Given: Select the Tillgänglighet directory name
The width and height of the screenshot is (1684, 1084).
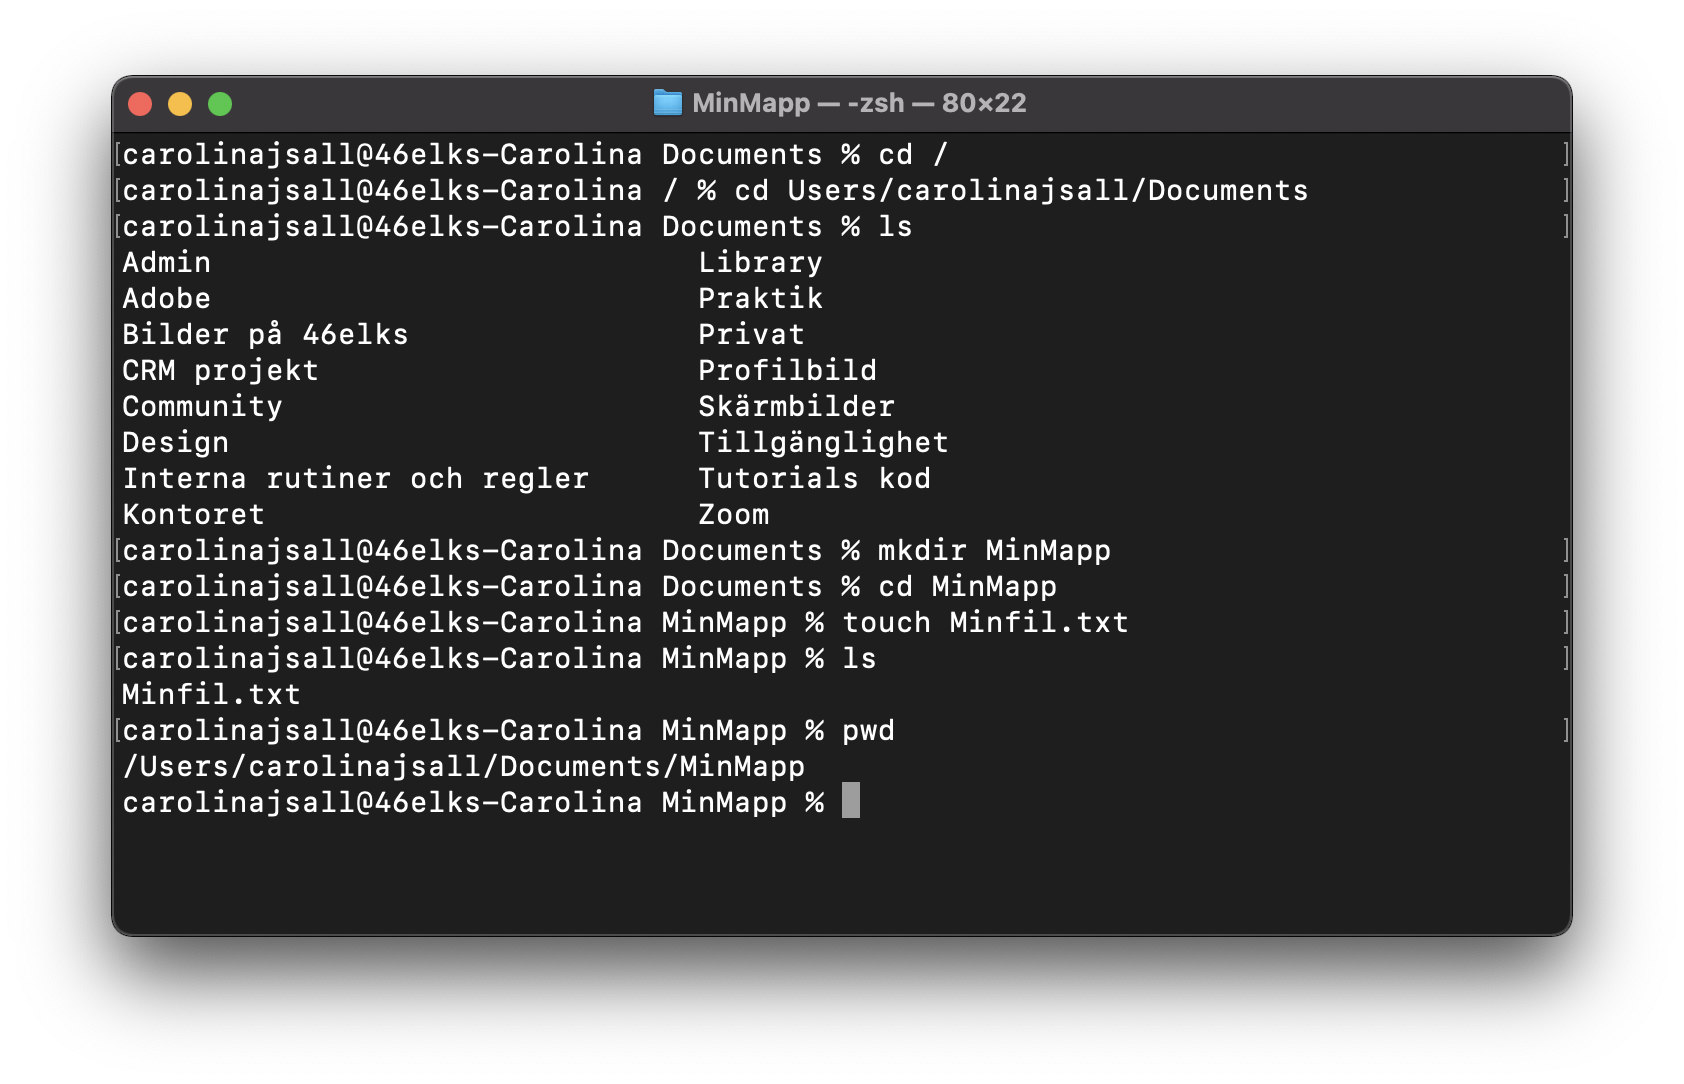Looking at the screenshot, I should (823, 442).
